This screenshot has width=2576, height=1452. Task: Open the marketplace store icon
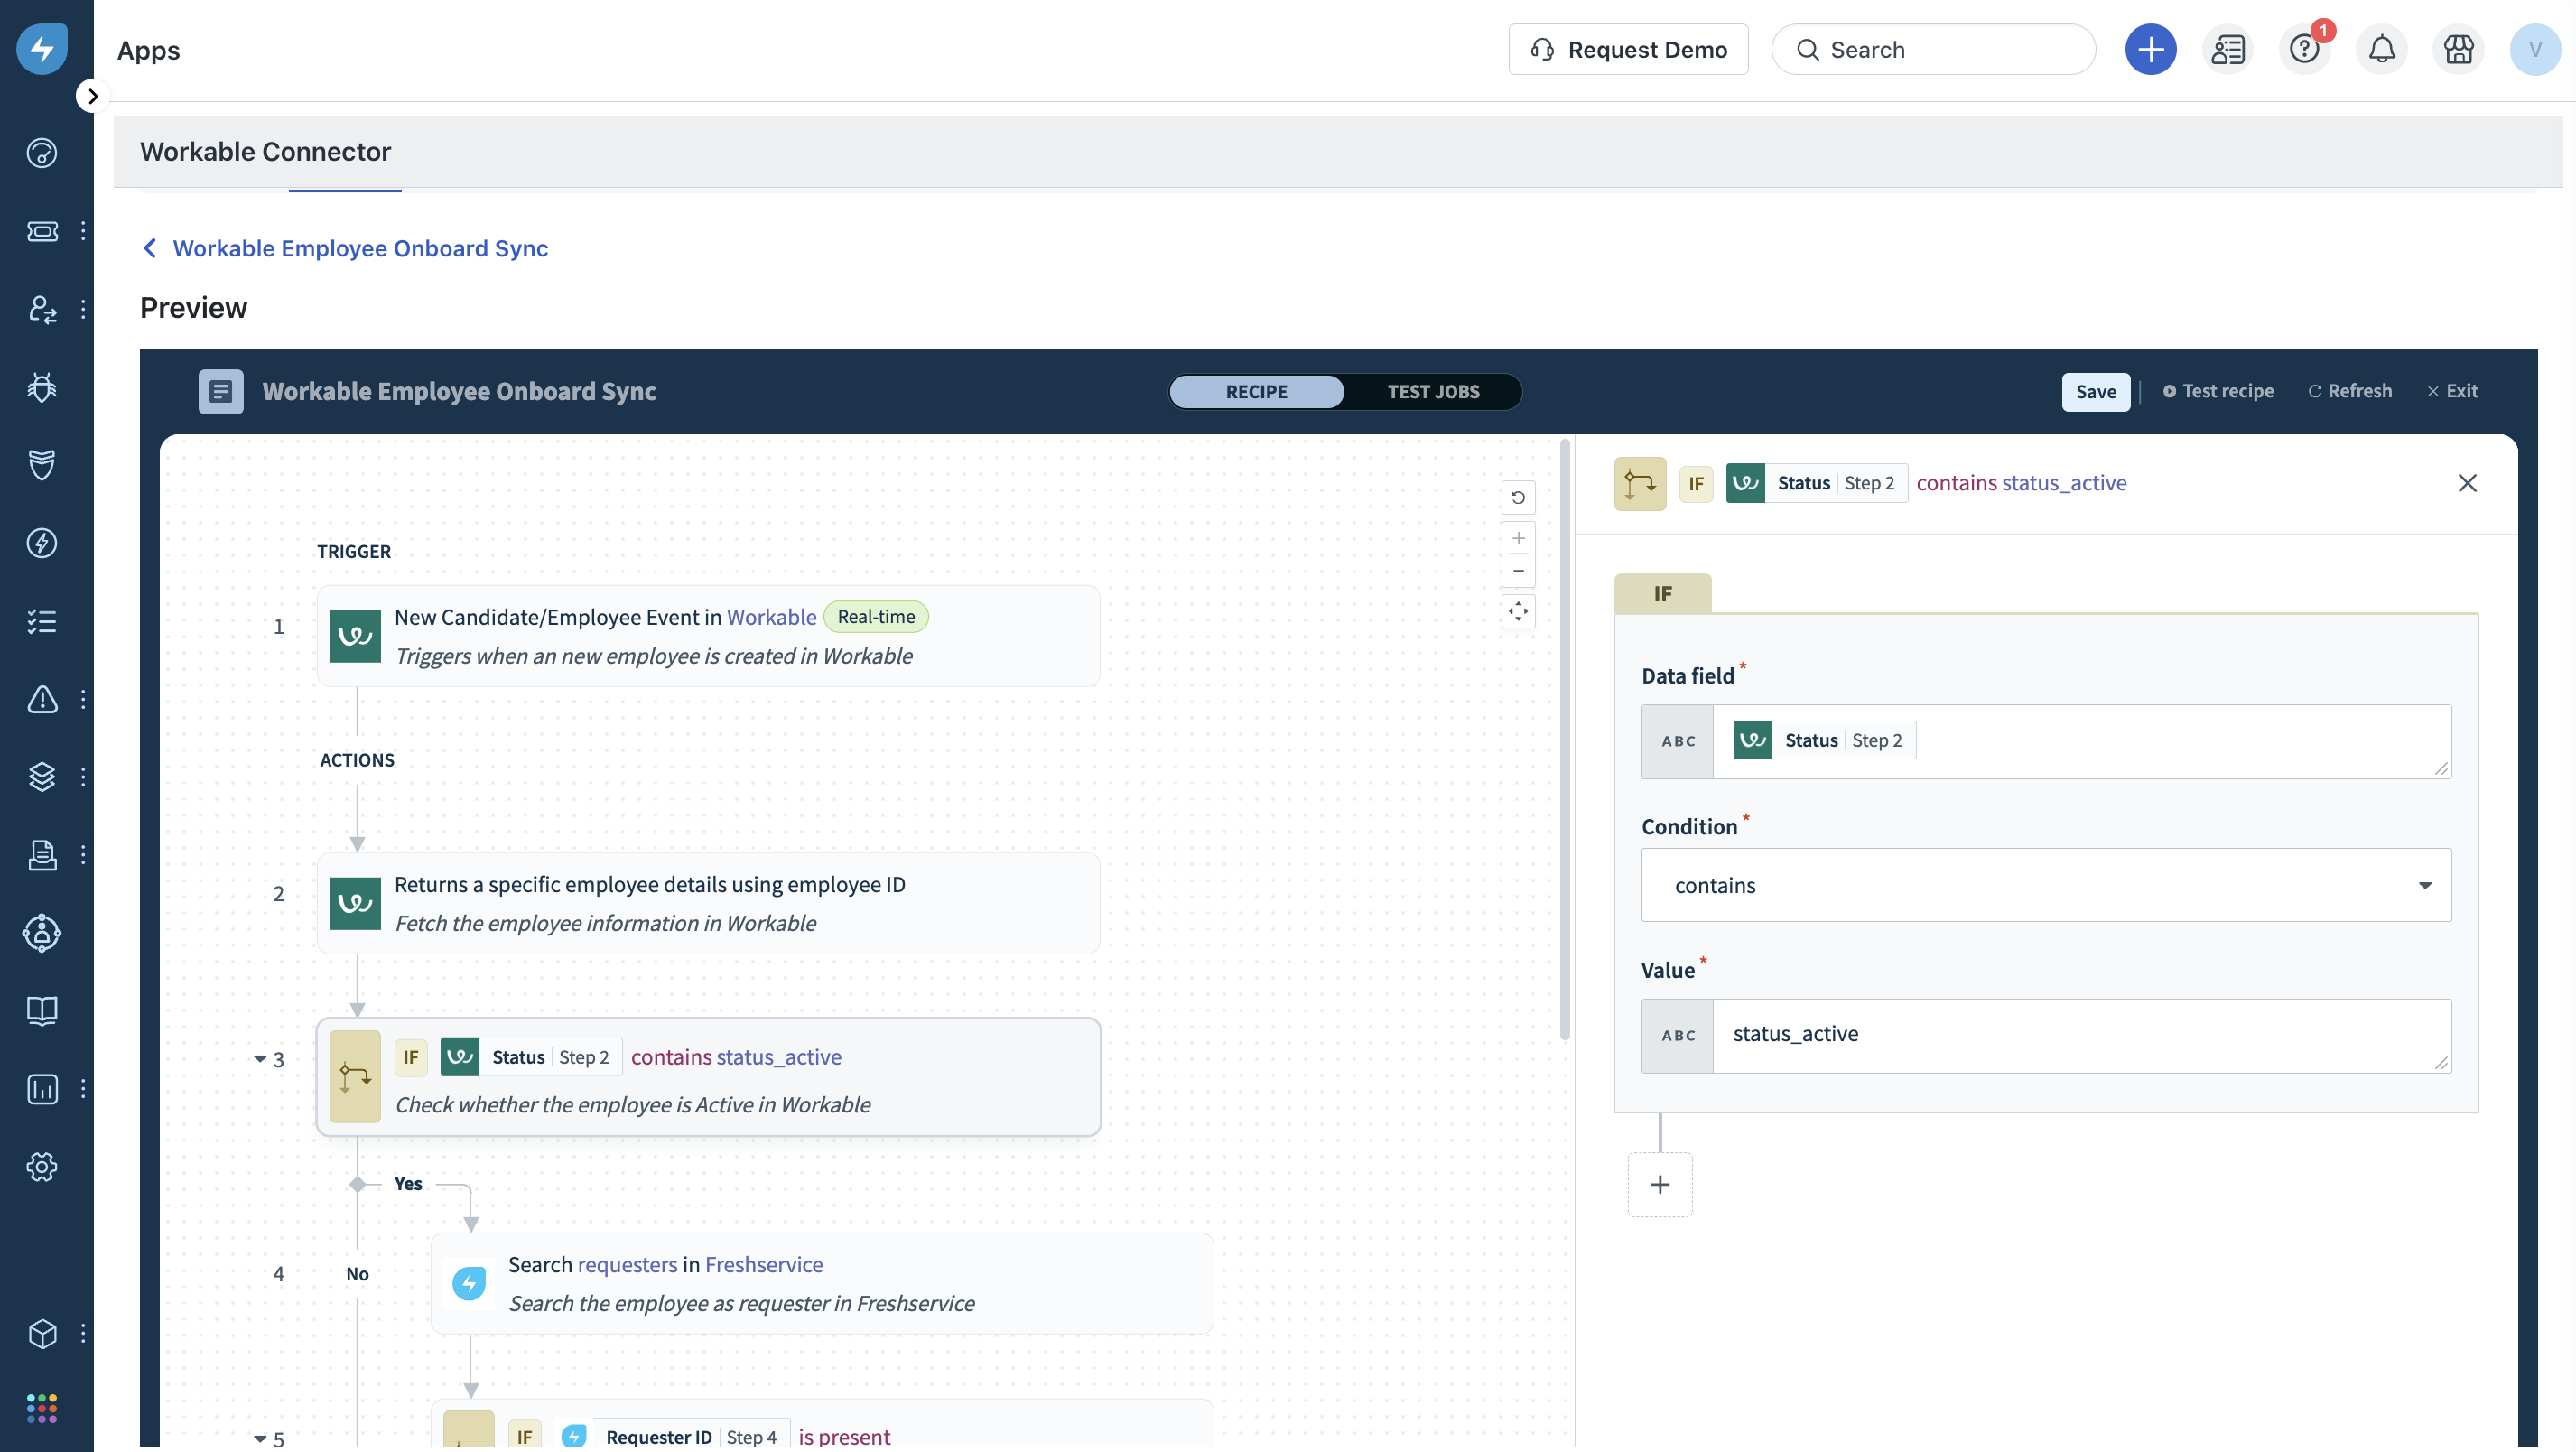[x=2458, y=50]
